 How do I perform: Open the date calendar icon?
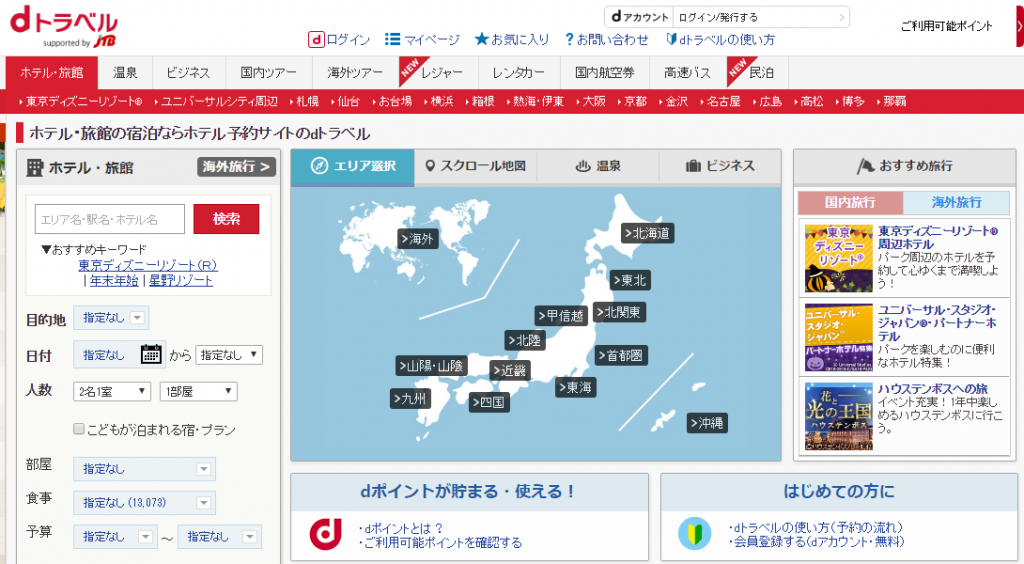tap(151, 354)
